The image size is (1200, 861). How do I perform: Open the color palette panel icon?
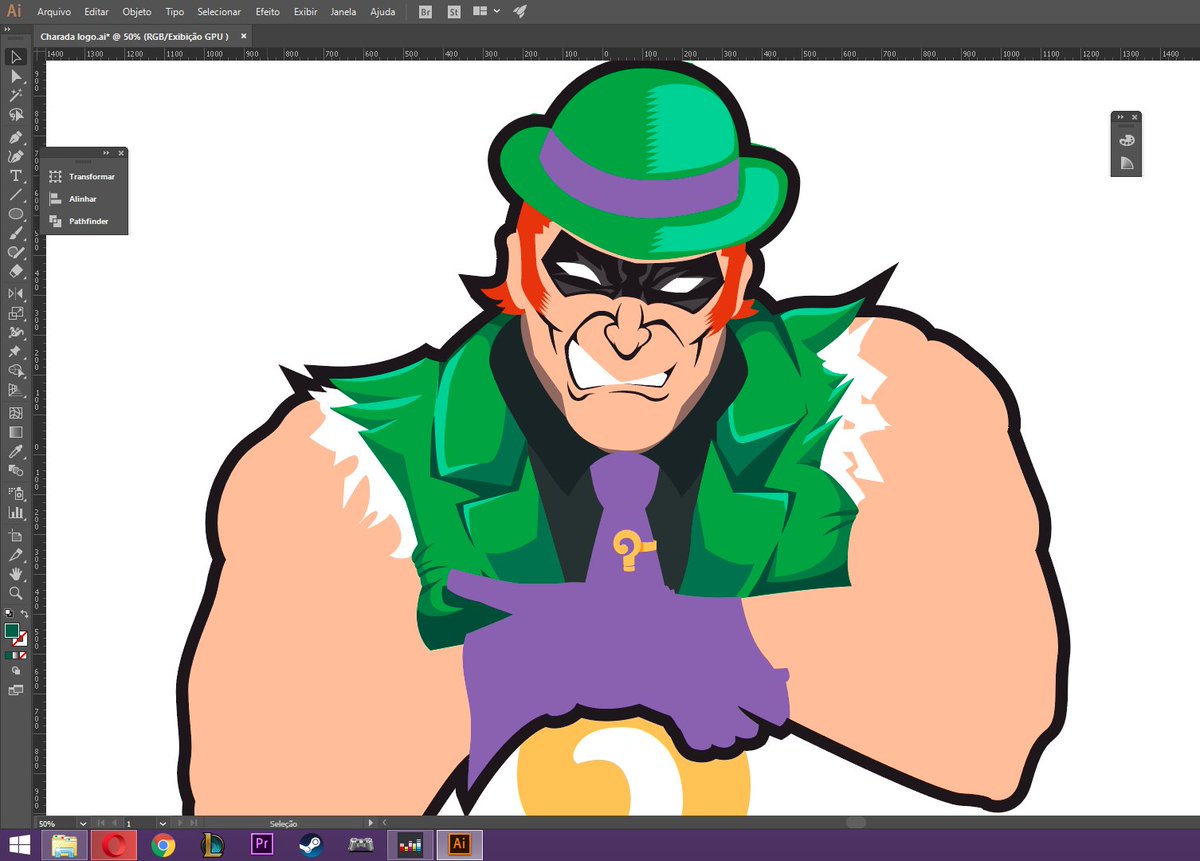(x=1127, y=140)
